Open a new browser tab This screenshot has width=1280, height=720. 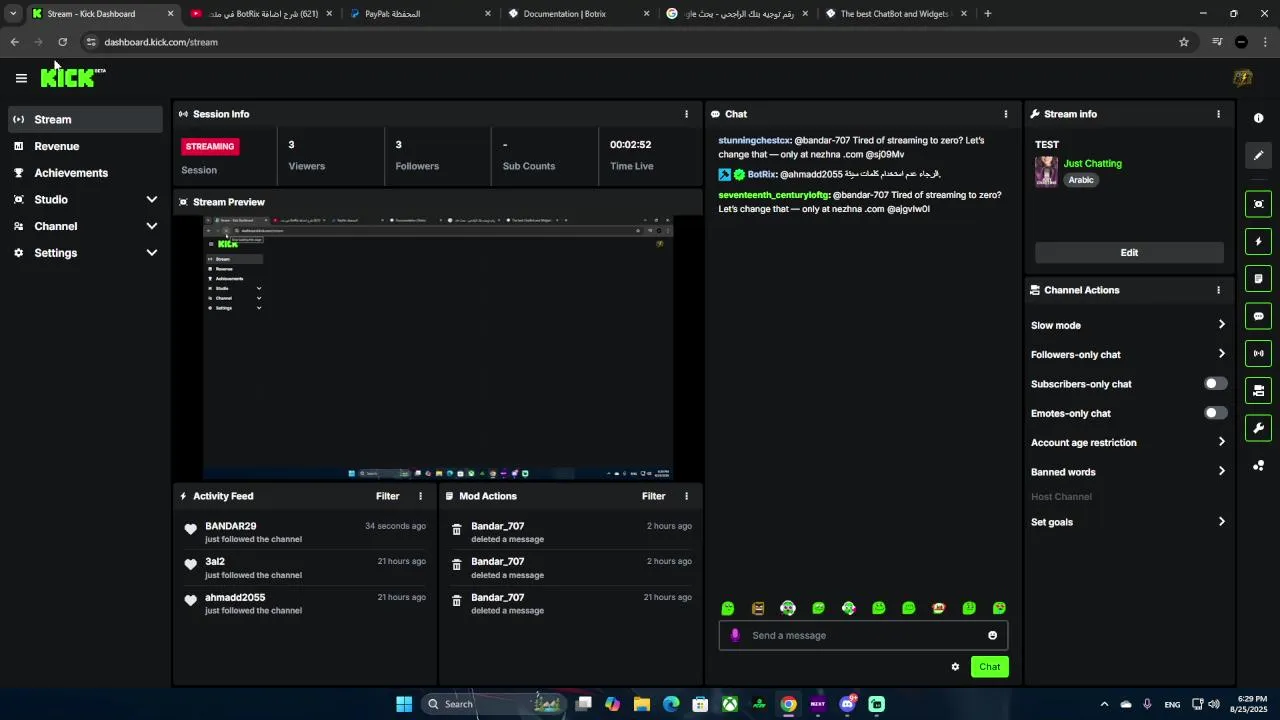988,14
